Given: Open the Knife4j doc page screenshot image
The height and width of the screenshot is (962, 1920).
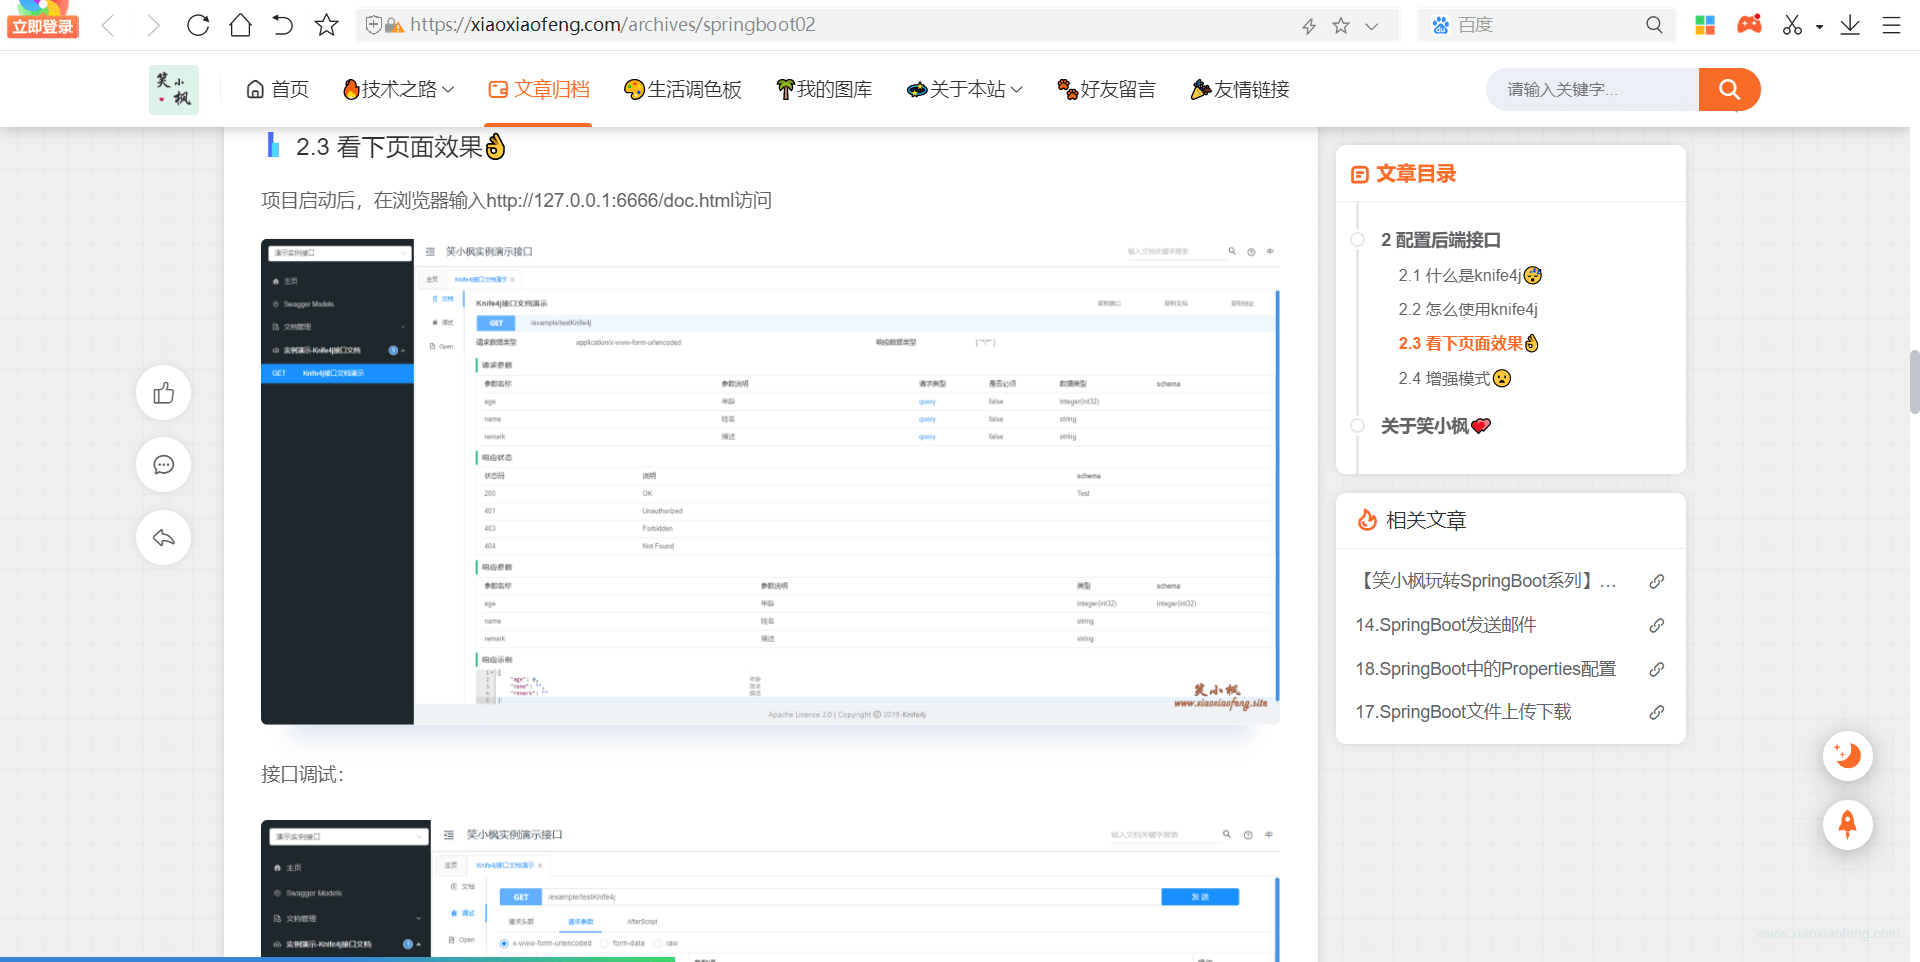Looking at the screenshot, I should 770,482.
